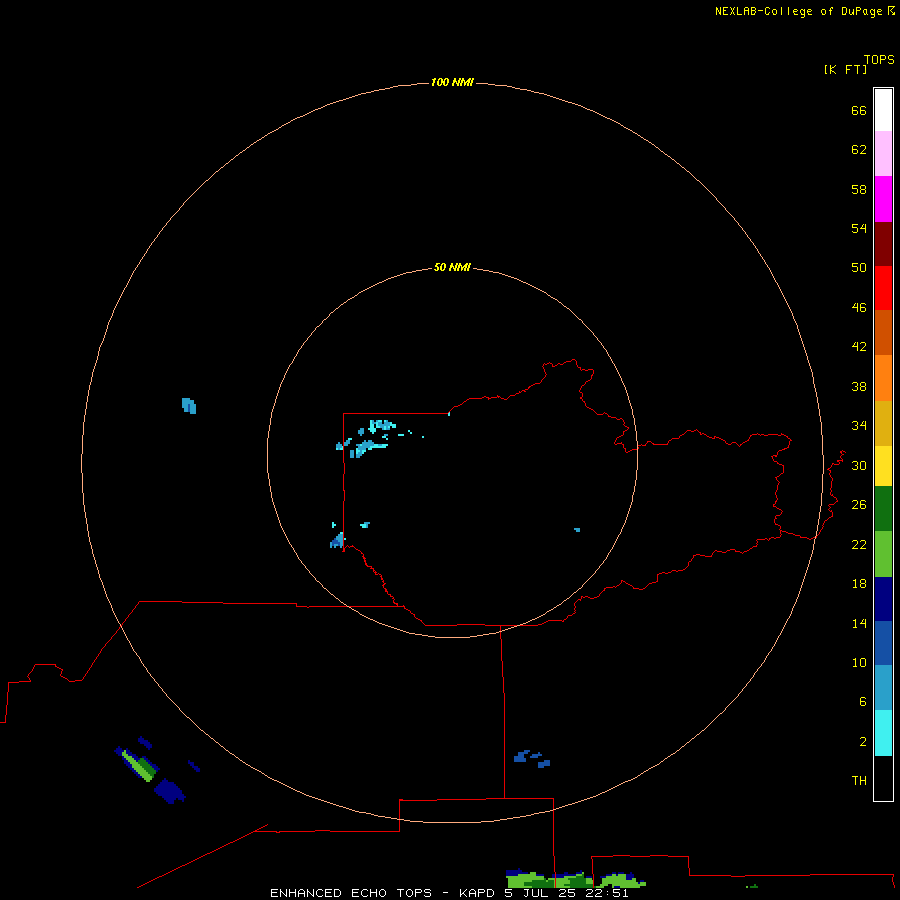This screenshot has width=900, height=900.
Task: Click the '50 NMI' range ring label
Action: pyautogui.click(x=452, y=267)
